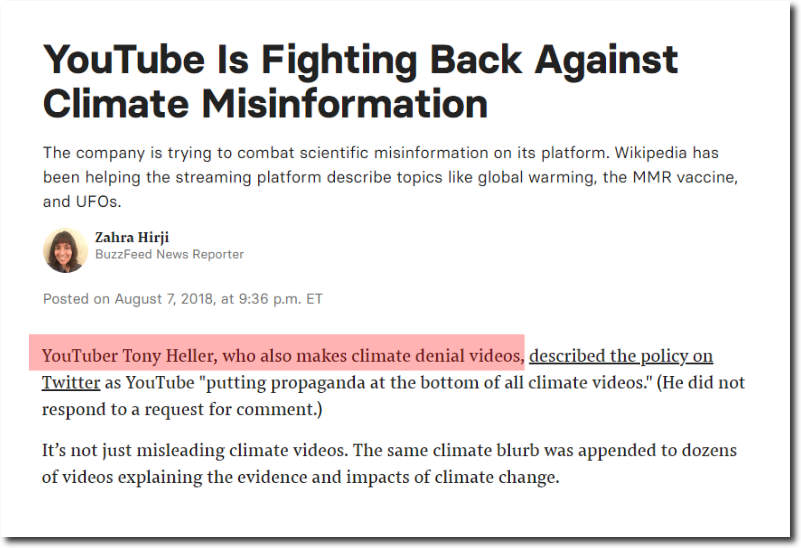801x548 pixels.
Task: Click 'MMR vaccine' in the subheading
Action: point(685,177)
